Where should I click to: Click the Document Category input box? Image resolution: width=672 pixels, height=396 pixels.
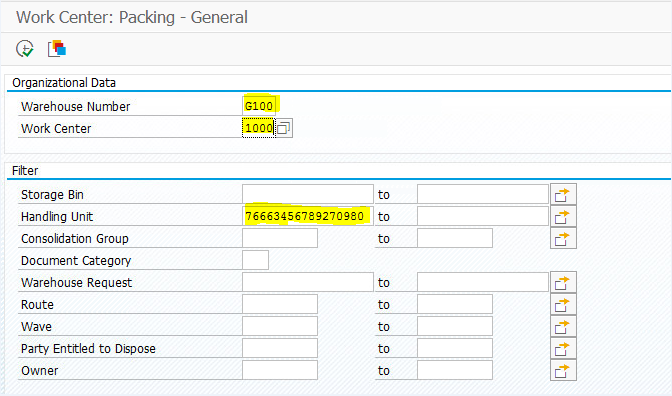point(255,260)
